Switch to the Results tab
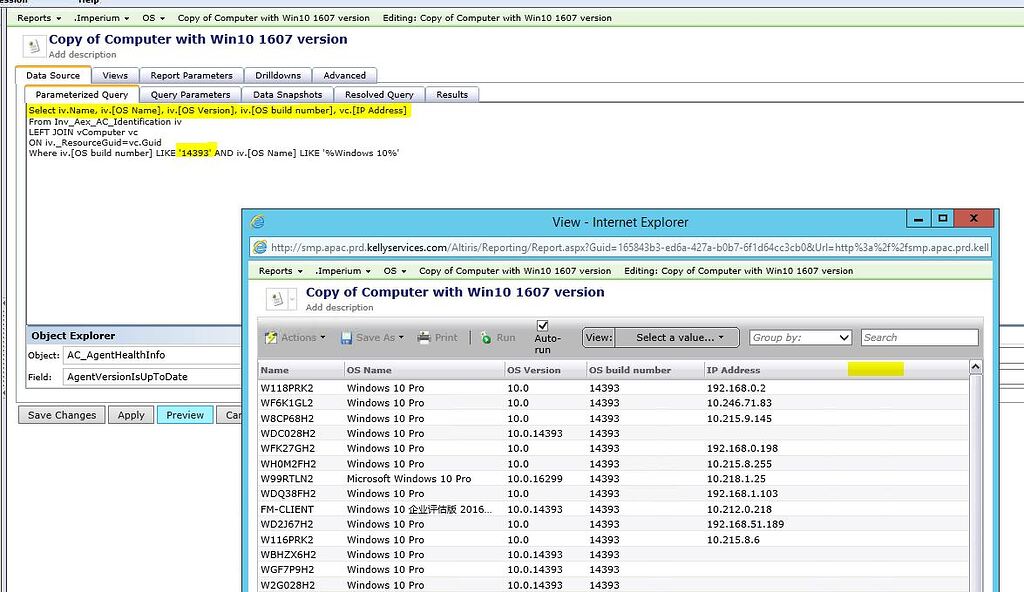 [452, 94]
